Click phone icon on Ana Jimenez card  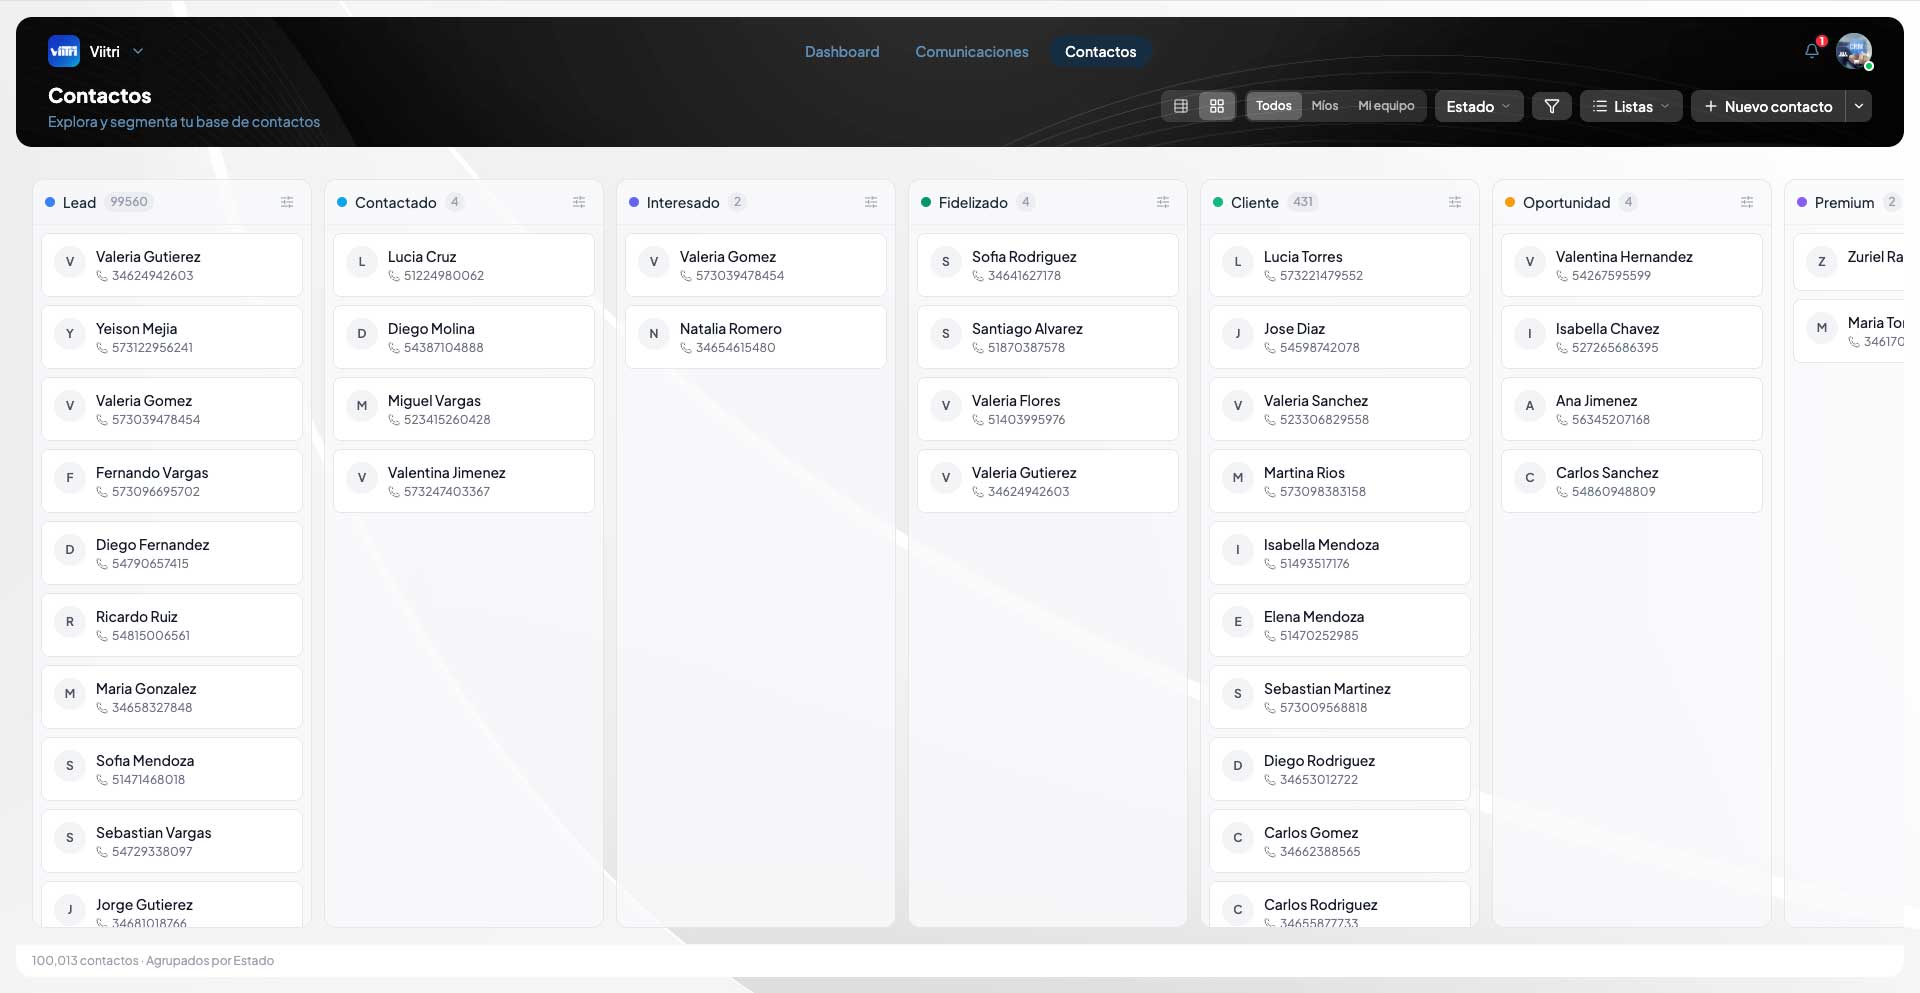click(x=1562, y=420)
